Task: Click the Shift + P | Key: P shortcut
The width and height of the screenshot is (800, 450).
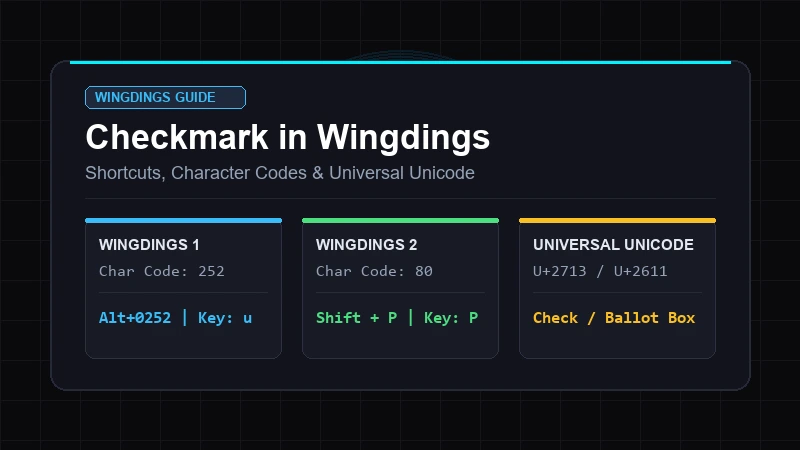Action: click(x=397, y=318)
